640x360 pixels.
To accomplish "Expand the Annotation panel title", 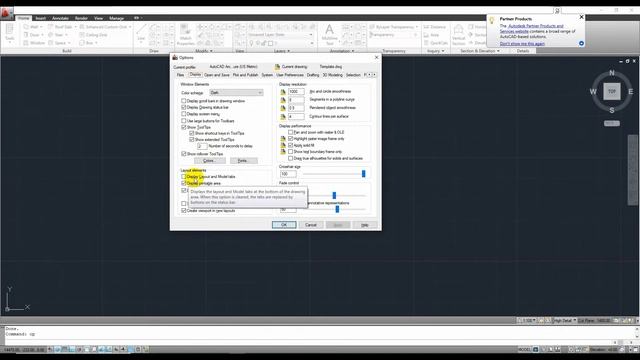I will point(342,51).
